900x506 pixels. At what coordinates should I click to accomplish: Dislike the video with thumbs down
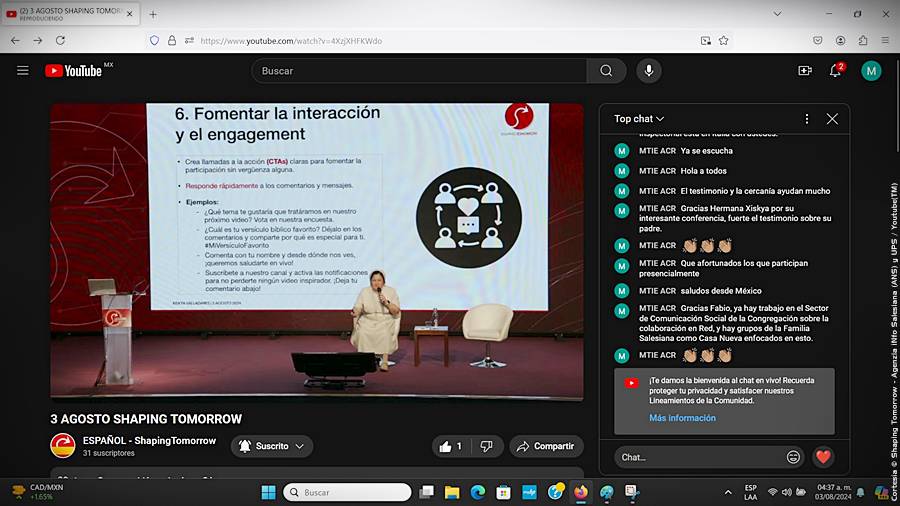point(487,446)
